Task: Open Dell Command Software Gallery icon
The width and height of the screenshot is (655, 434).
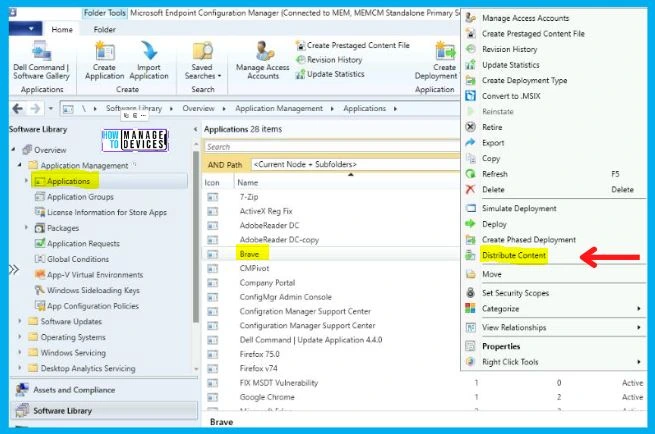Action: point(41,51)
